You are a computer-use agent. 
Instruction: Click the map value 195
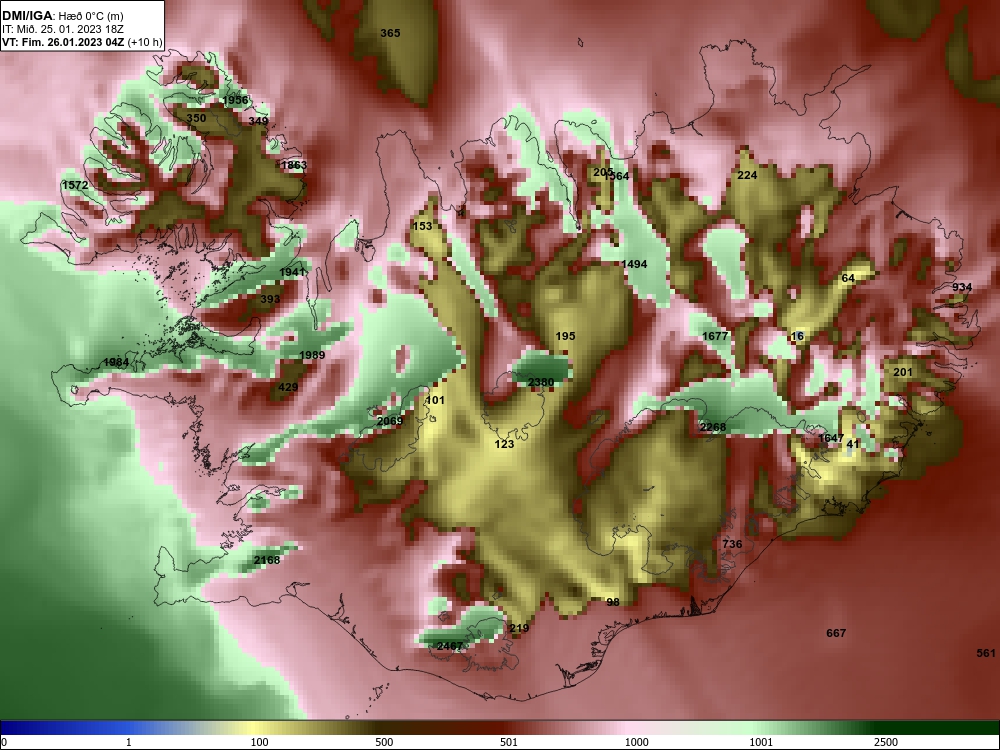click(565, 336)
